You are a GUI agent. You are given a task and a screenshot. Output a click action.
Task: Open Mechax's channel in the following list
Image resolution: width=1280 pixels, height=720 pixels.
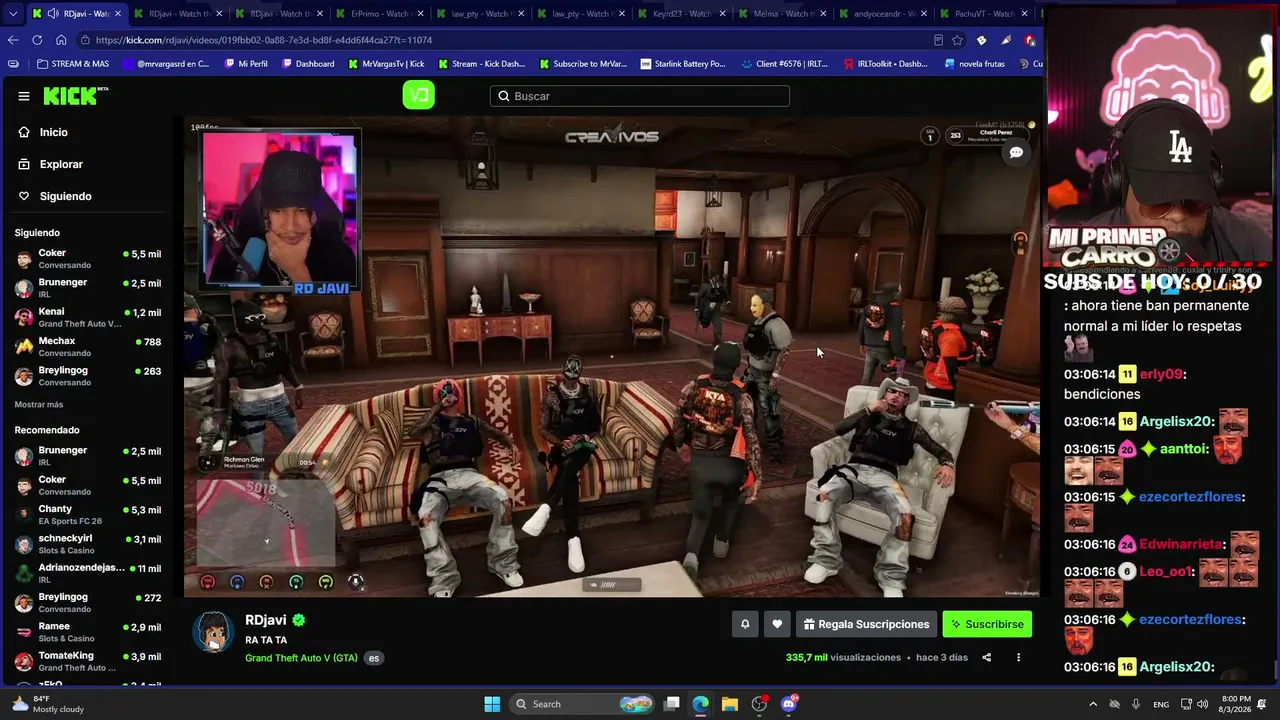tap(88, 346)
